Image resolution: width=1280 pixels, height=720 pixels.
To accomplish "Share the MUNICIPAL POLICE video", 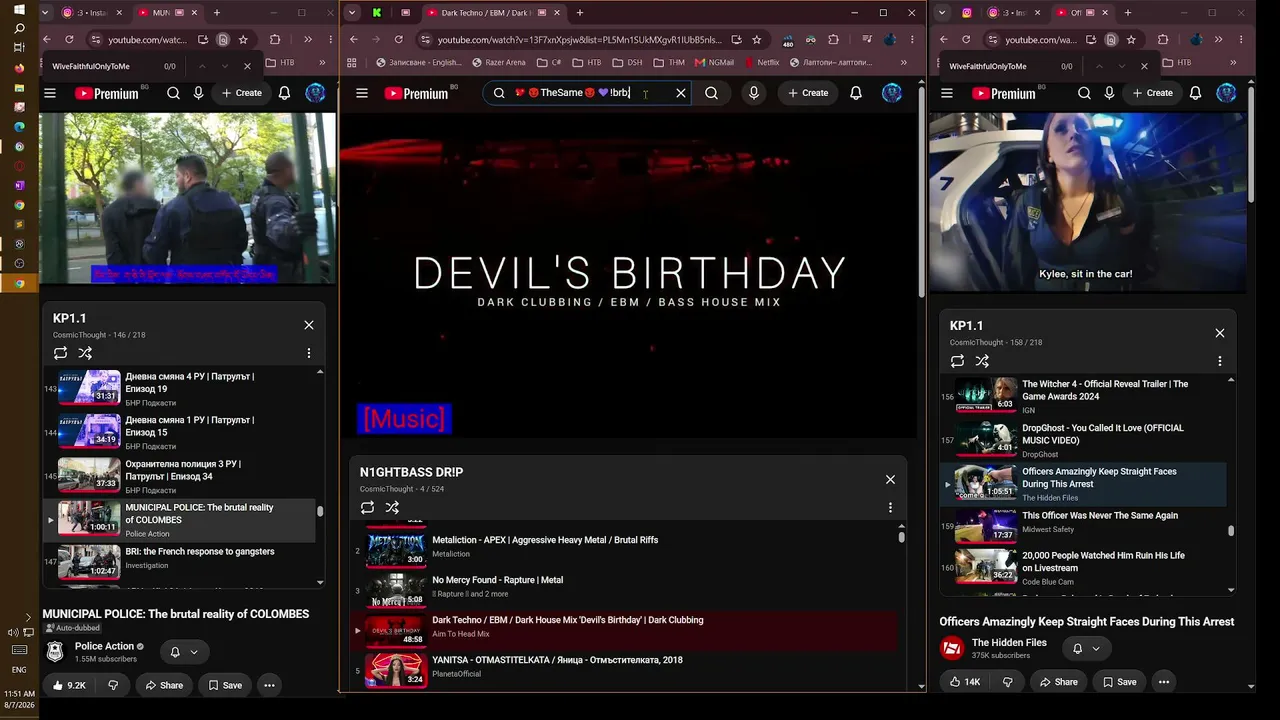I will pyautogui.click(x=164, y=685).
